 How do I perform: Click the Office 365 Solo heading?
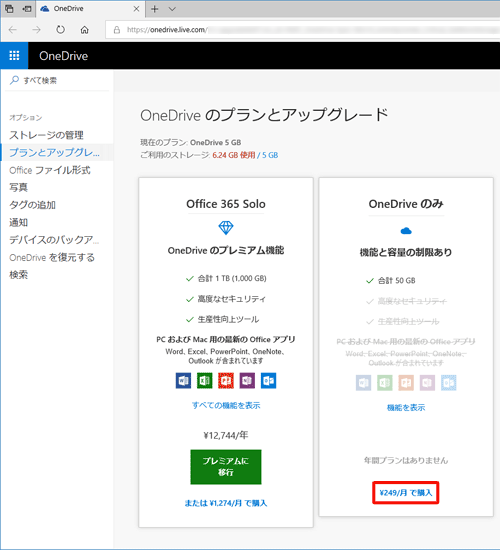coord(226,204)
